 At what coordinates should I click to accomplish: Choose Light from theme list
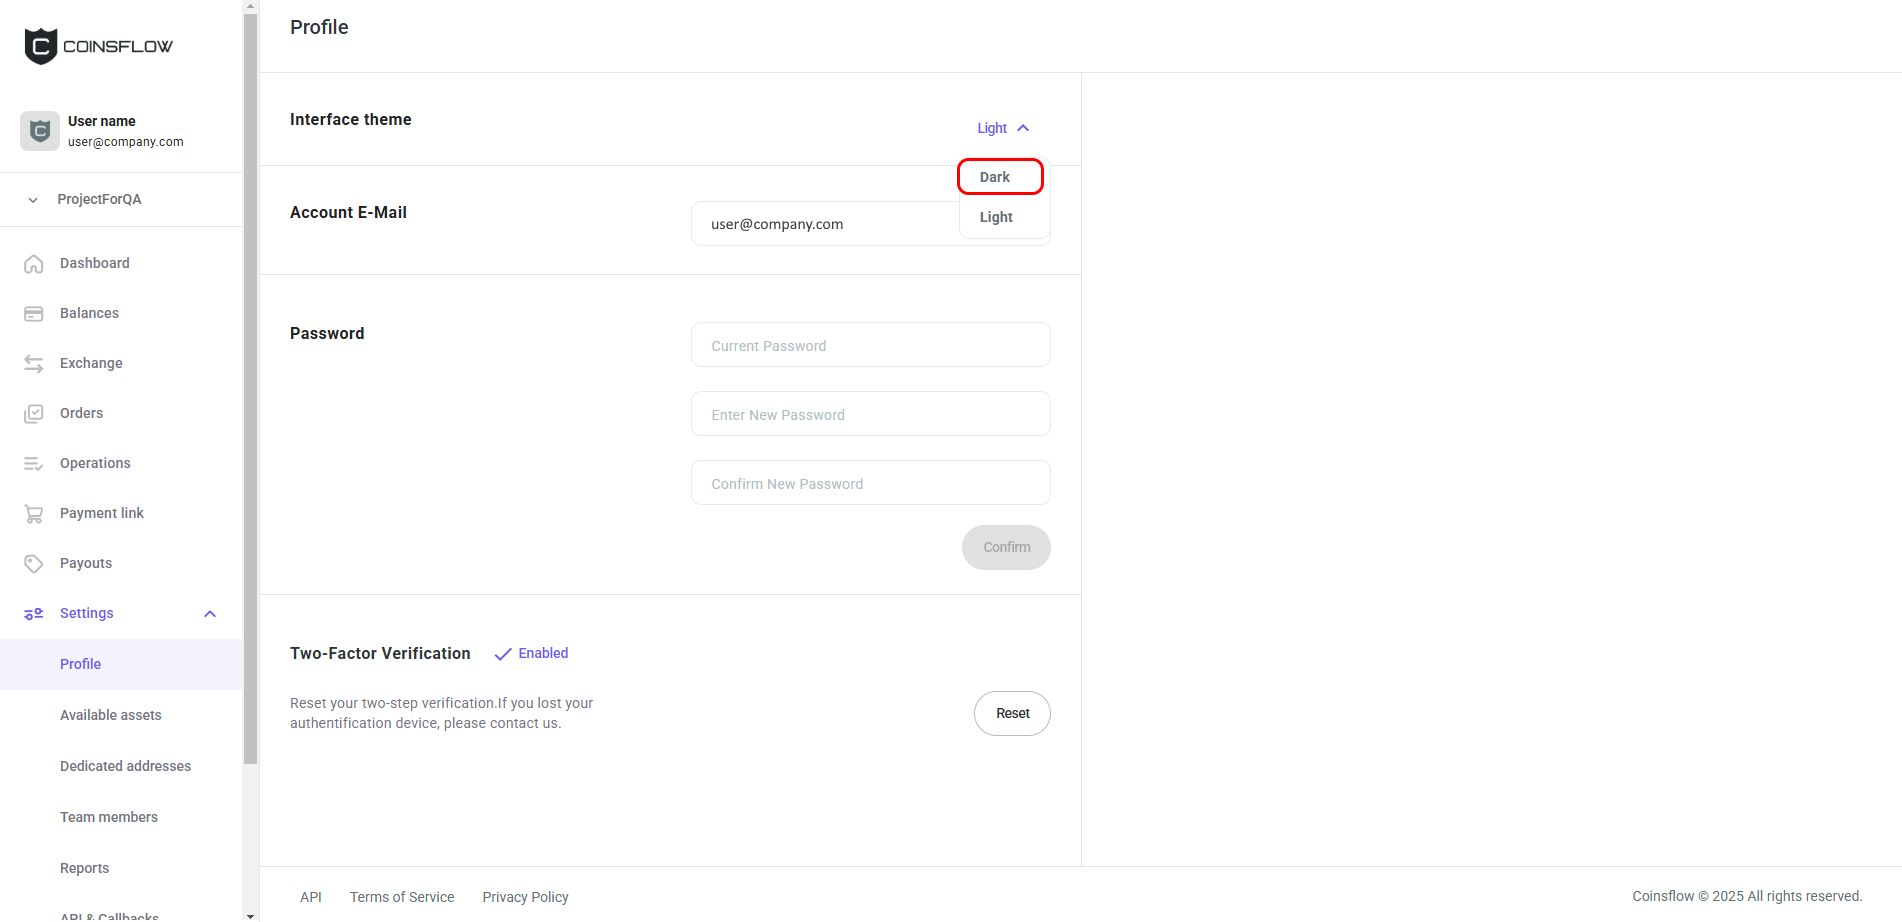(x=997, y=217)
